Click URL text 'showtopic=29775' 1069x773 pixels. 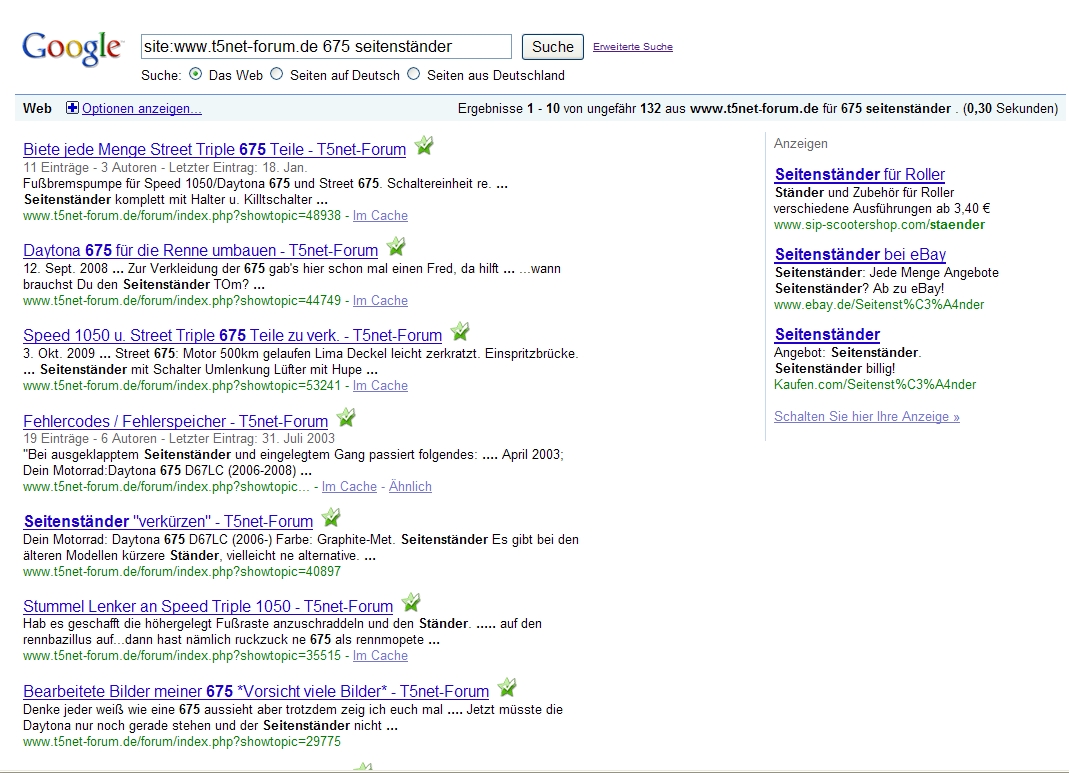(288, 742)
